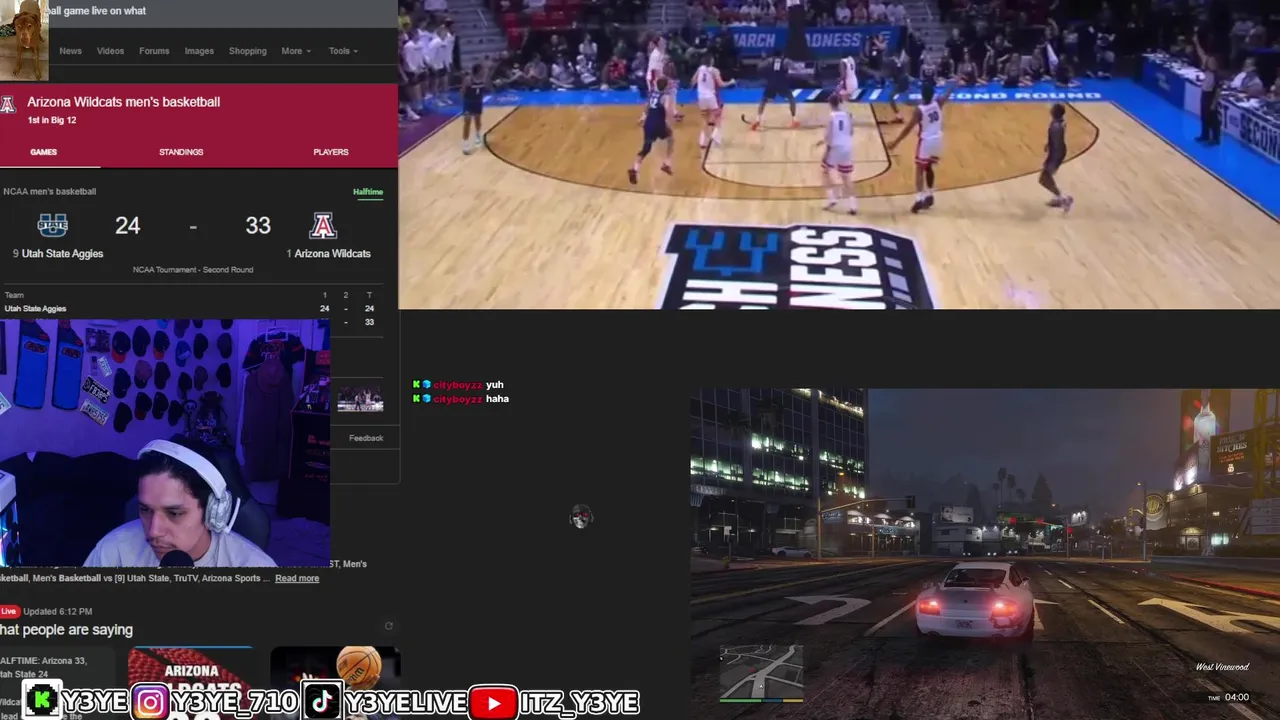Click the TikTok logo in the bottom banner
The height and width of the screenshot is (720, 1280).
[321, 703]
